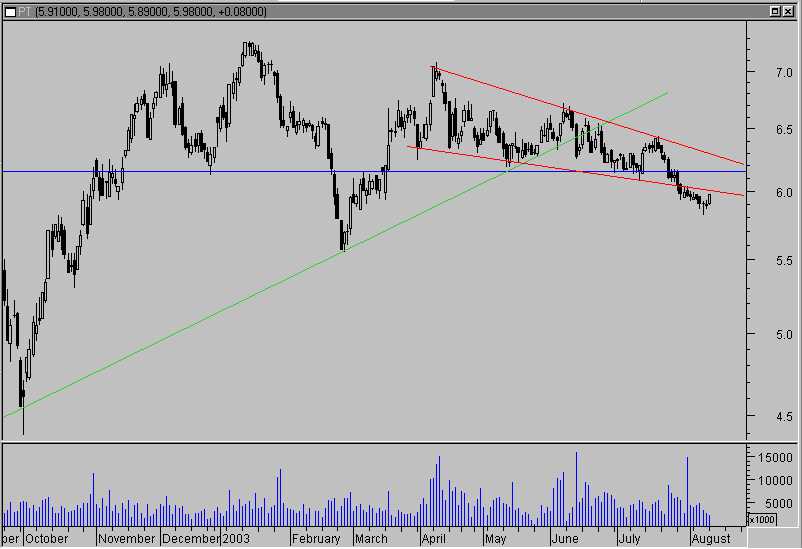Select the PT ticker title text
The width and height of the screenshot is (802, 549).
[25, 11]
